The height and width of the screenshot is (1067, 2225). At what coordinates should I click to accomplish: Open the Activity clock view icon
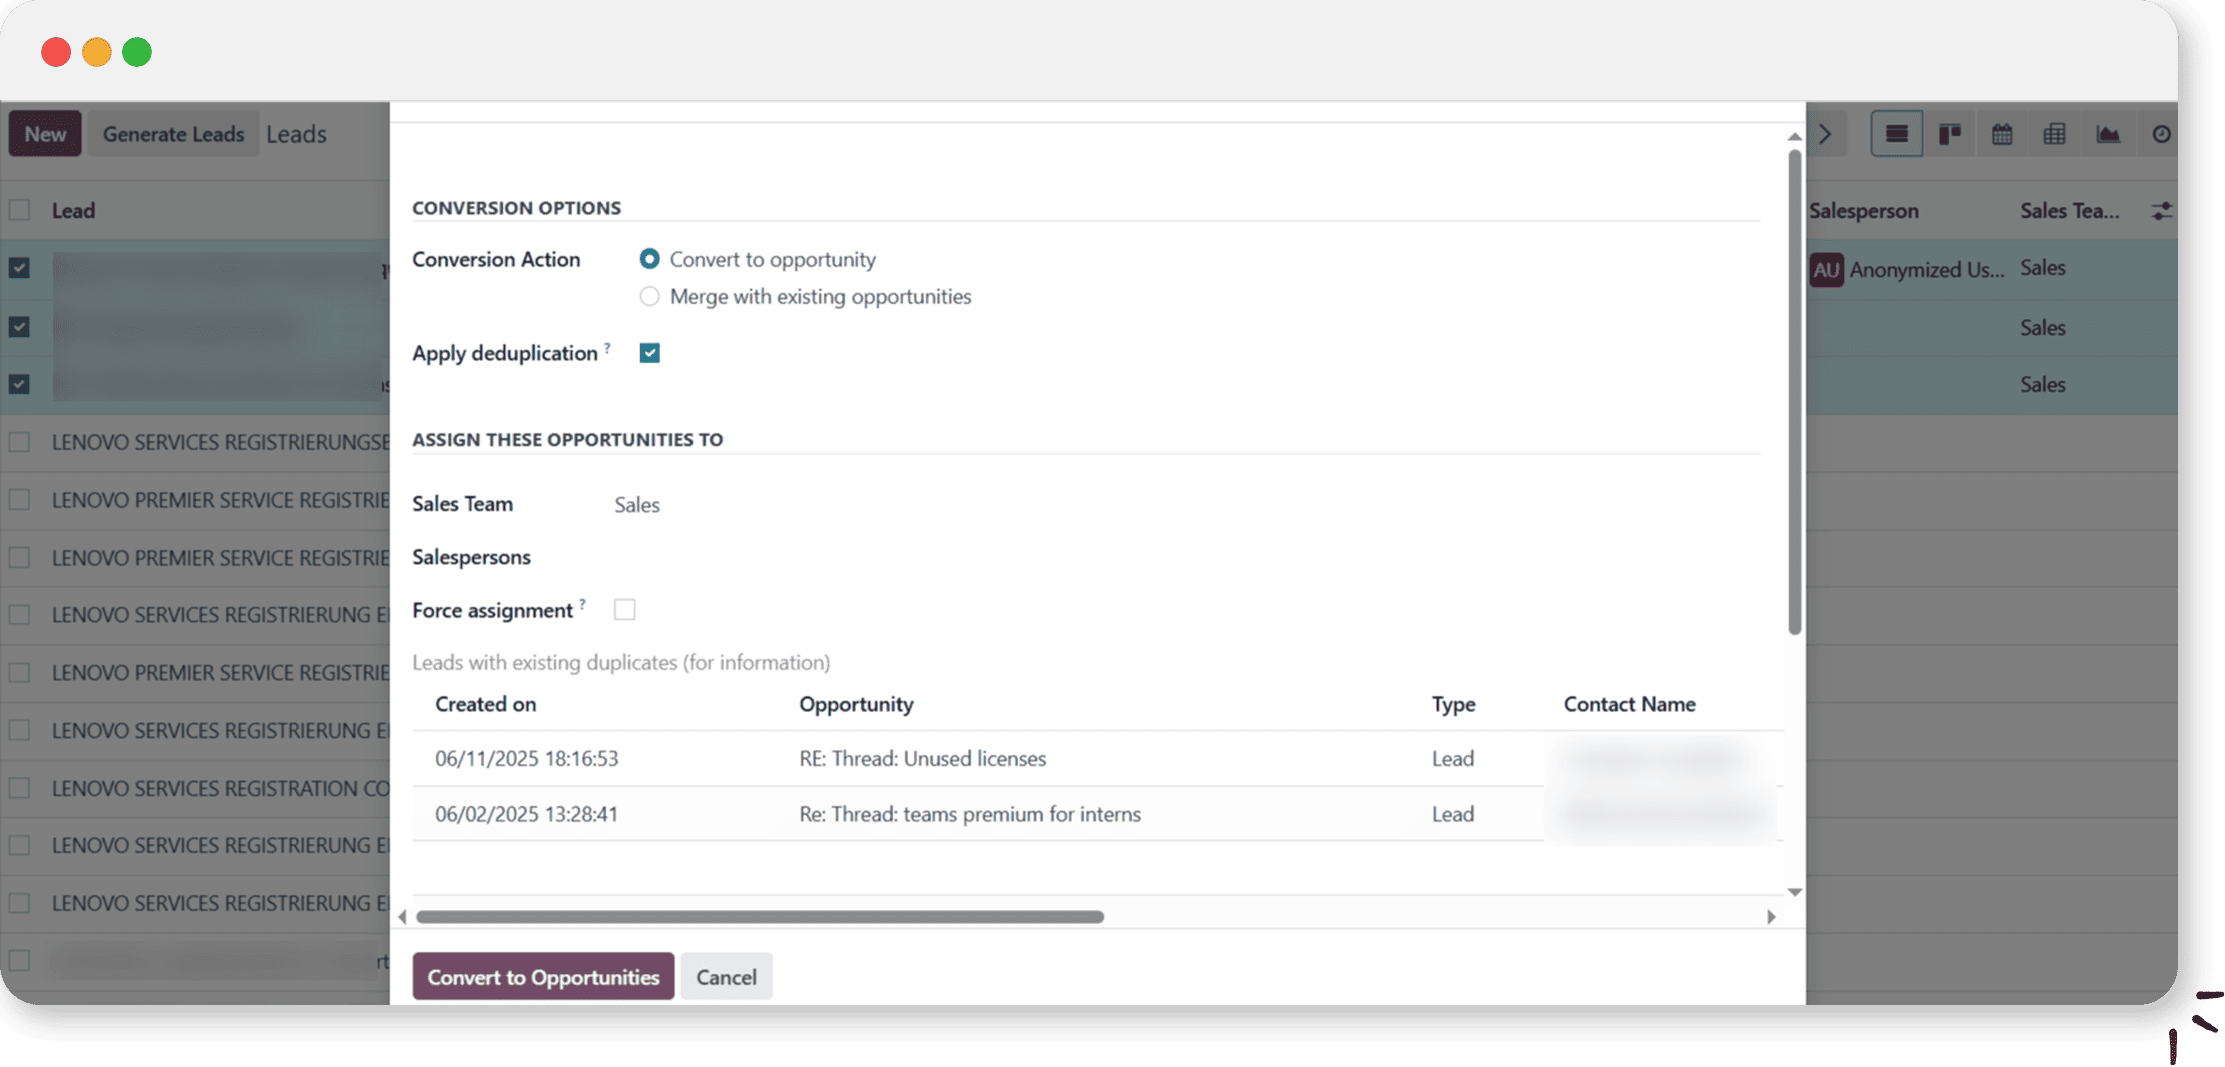pyautogui.click(x=2161, y=134)
